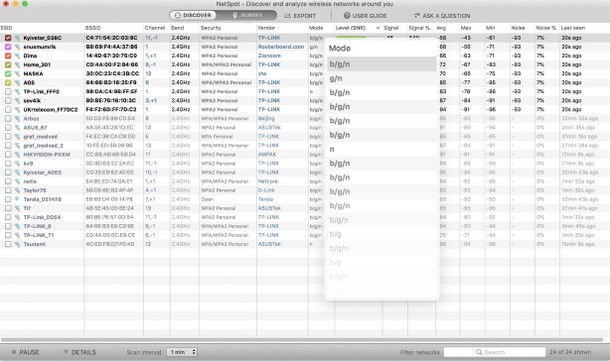Click the AMPAK vendor link
Viewport: 610px width, 362px height.
point(267,154)
